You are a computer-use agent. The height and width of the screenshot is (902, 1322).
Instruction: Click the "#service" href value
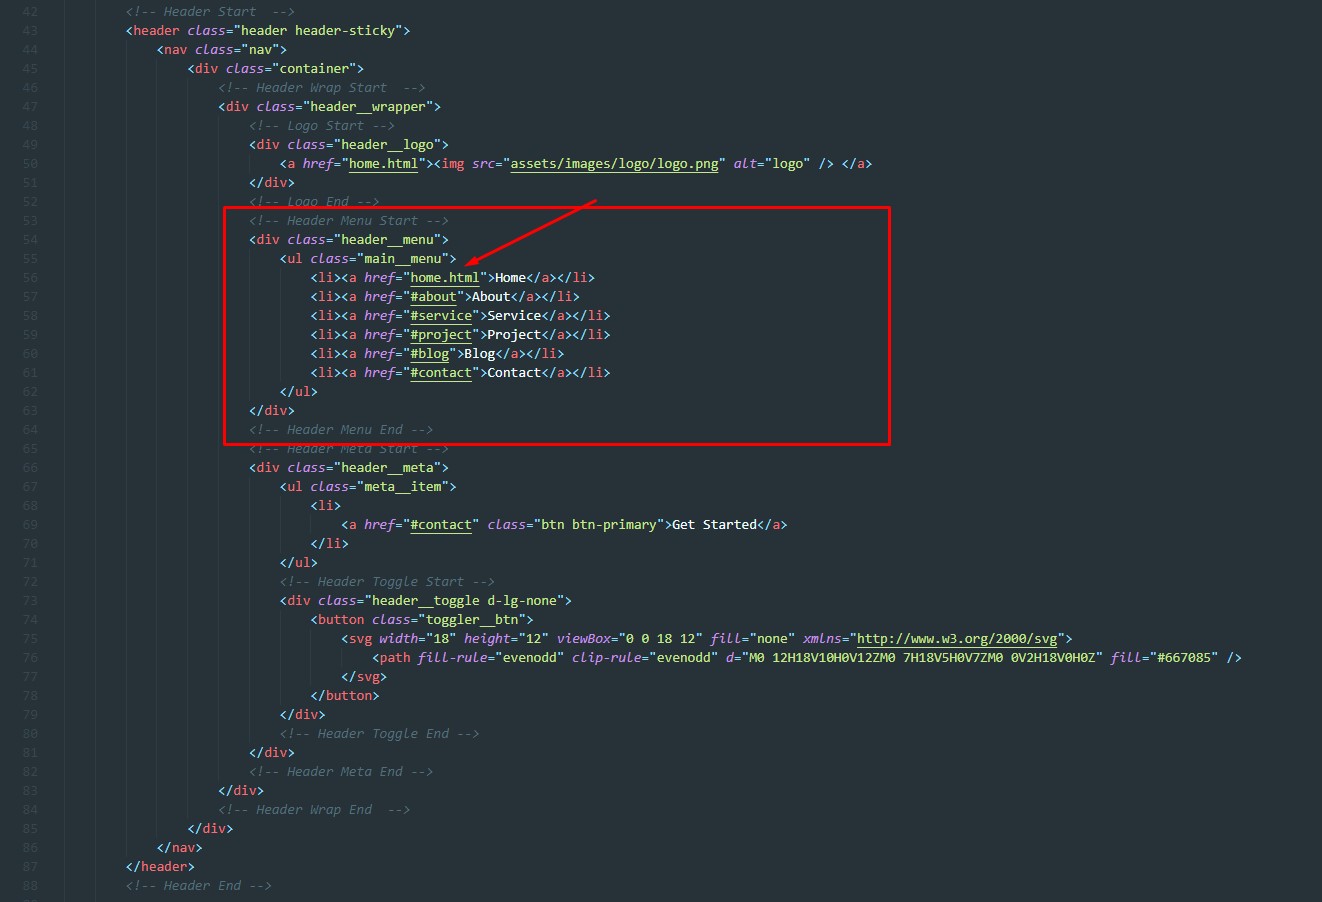tap(441, 316)
